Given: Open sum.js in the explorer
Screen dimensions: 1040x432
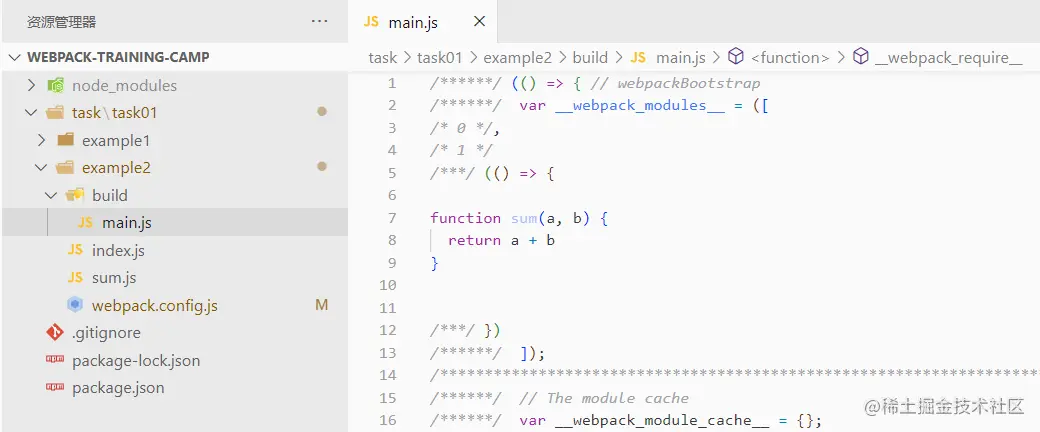Looking at the screenshot, I should (x=114, y=277).
